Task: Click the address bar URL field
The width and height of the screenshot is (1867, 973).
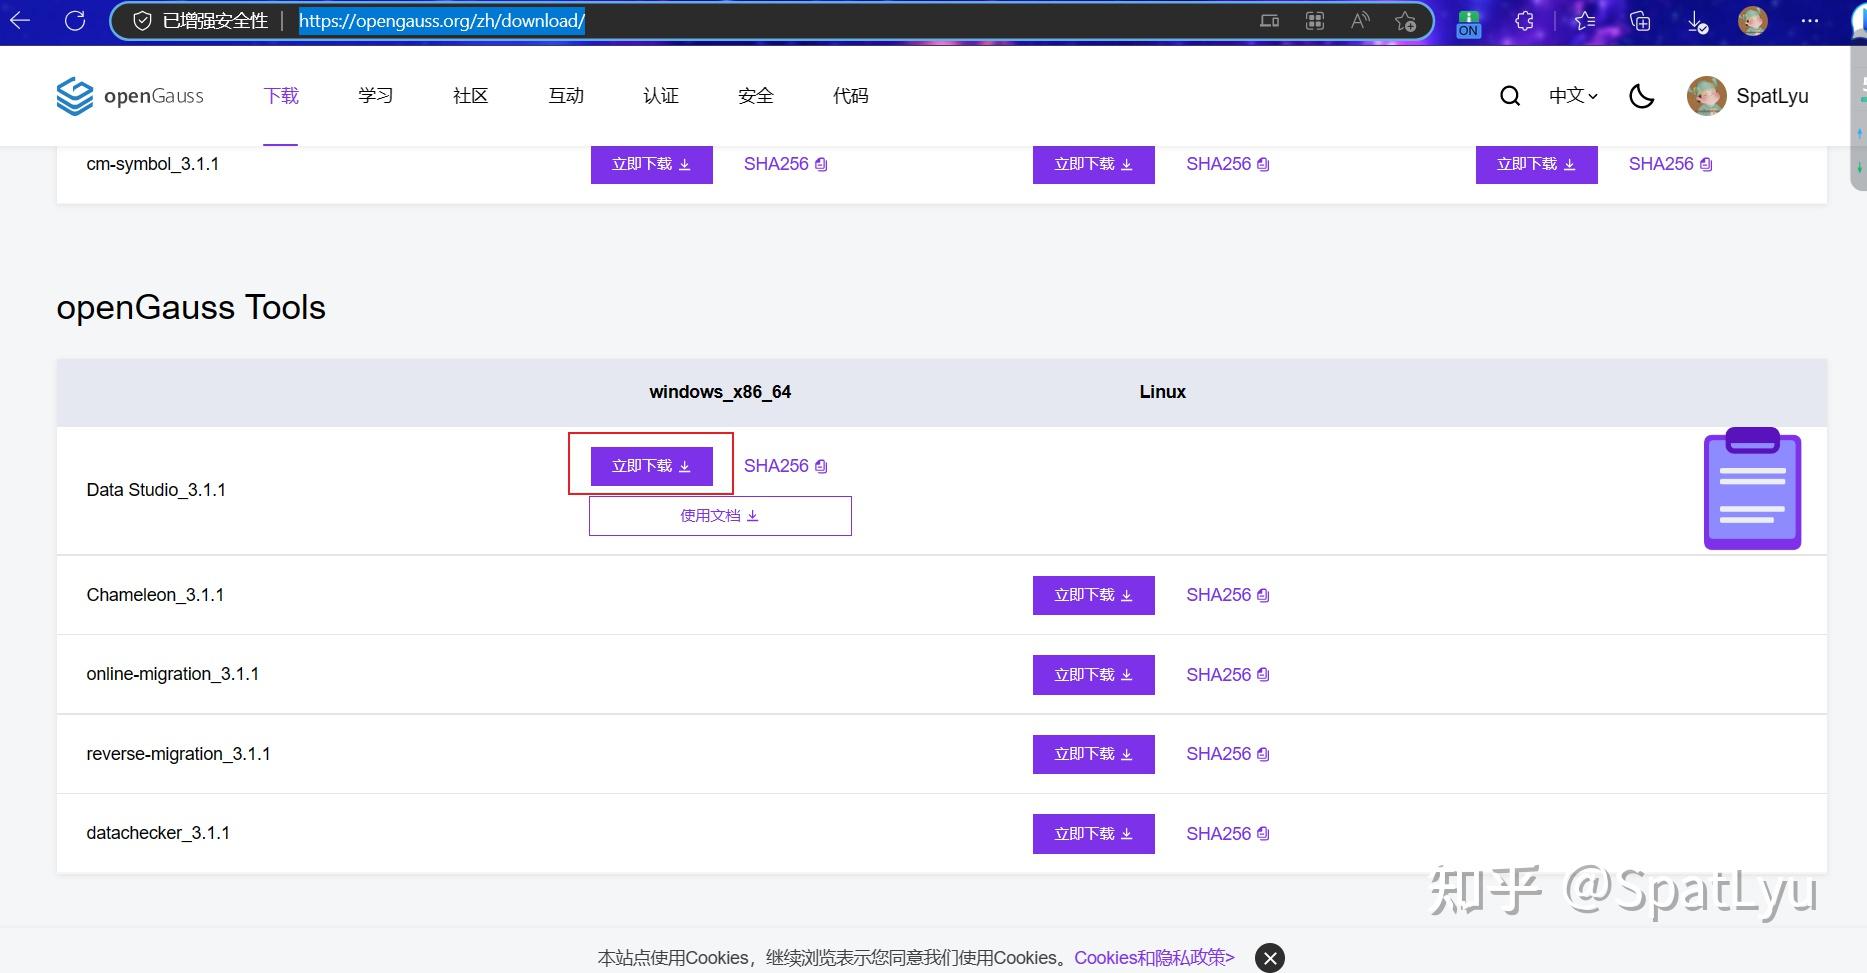Action: coord(442,20)
